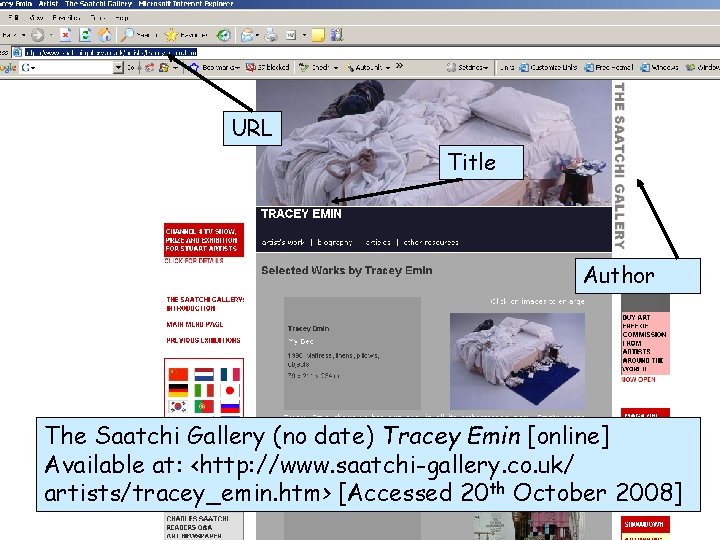720x540 pixels.
Task: Open the Previous Exhibitions link
Action: click(203, 340)
